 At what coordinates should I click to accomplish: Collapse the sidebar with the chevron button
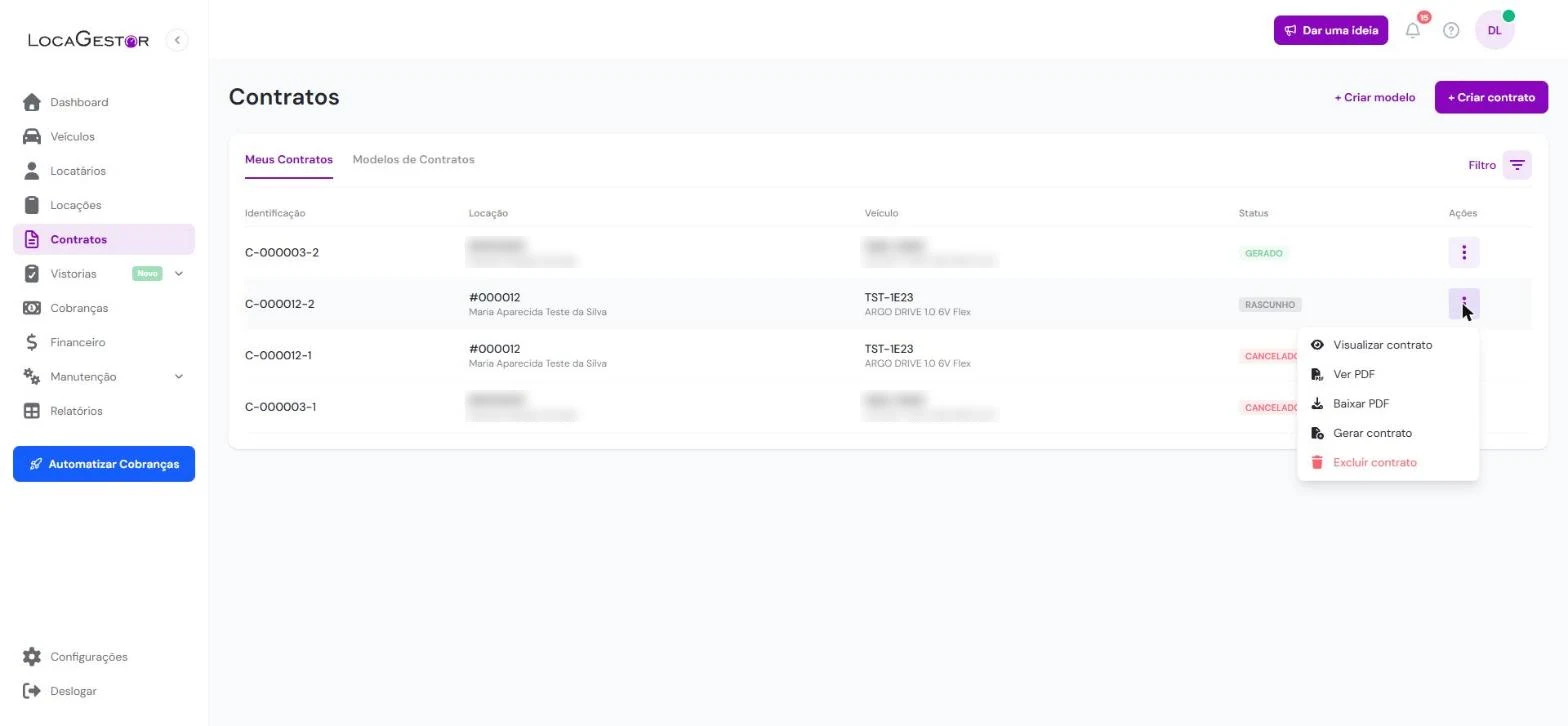(177, 40)
